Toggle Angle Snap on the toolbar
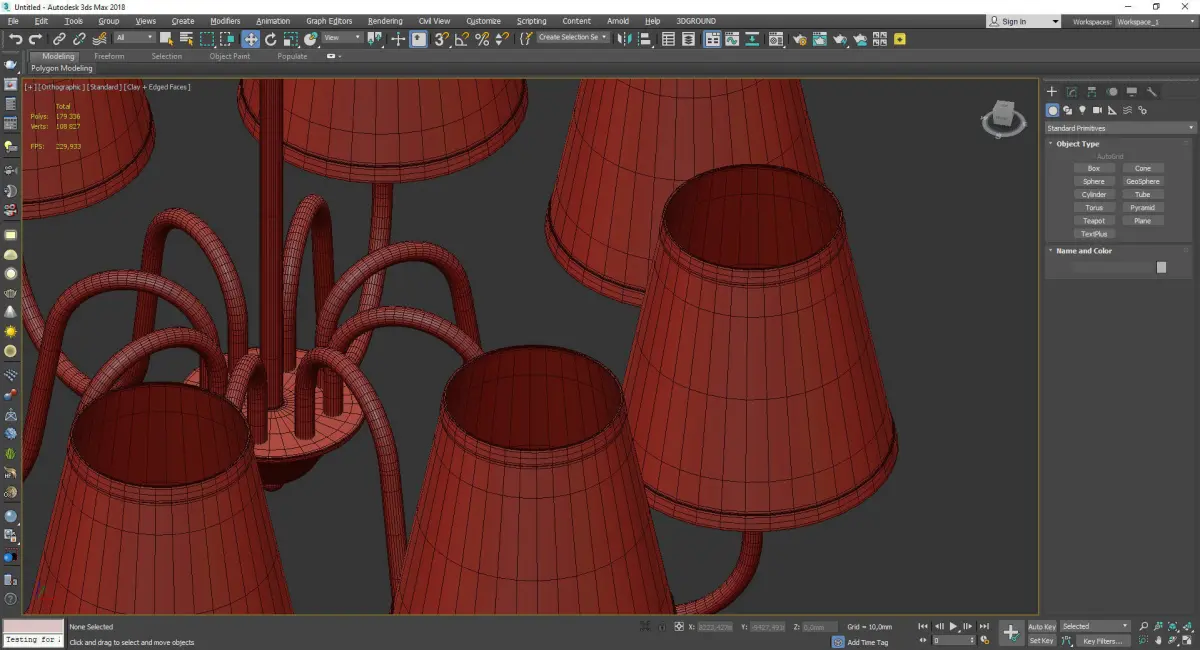 (x=462, y=39)
